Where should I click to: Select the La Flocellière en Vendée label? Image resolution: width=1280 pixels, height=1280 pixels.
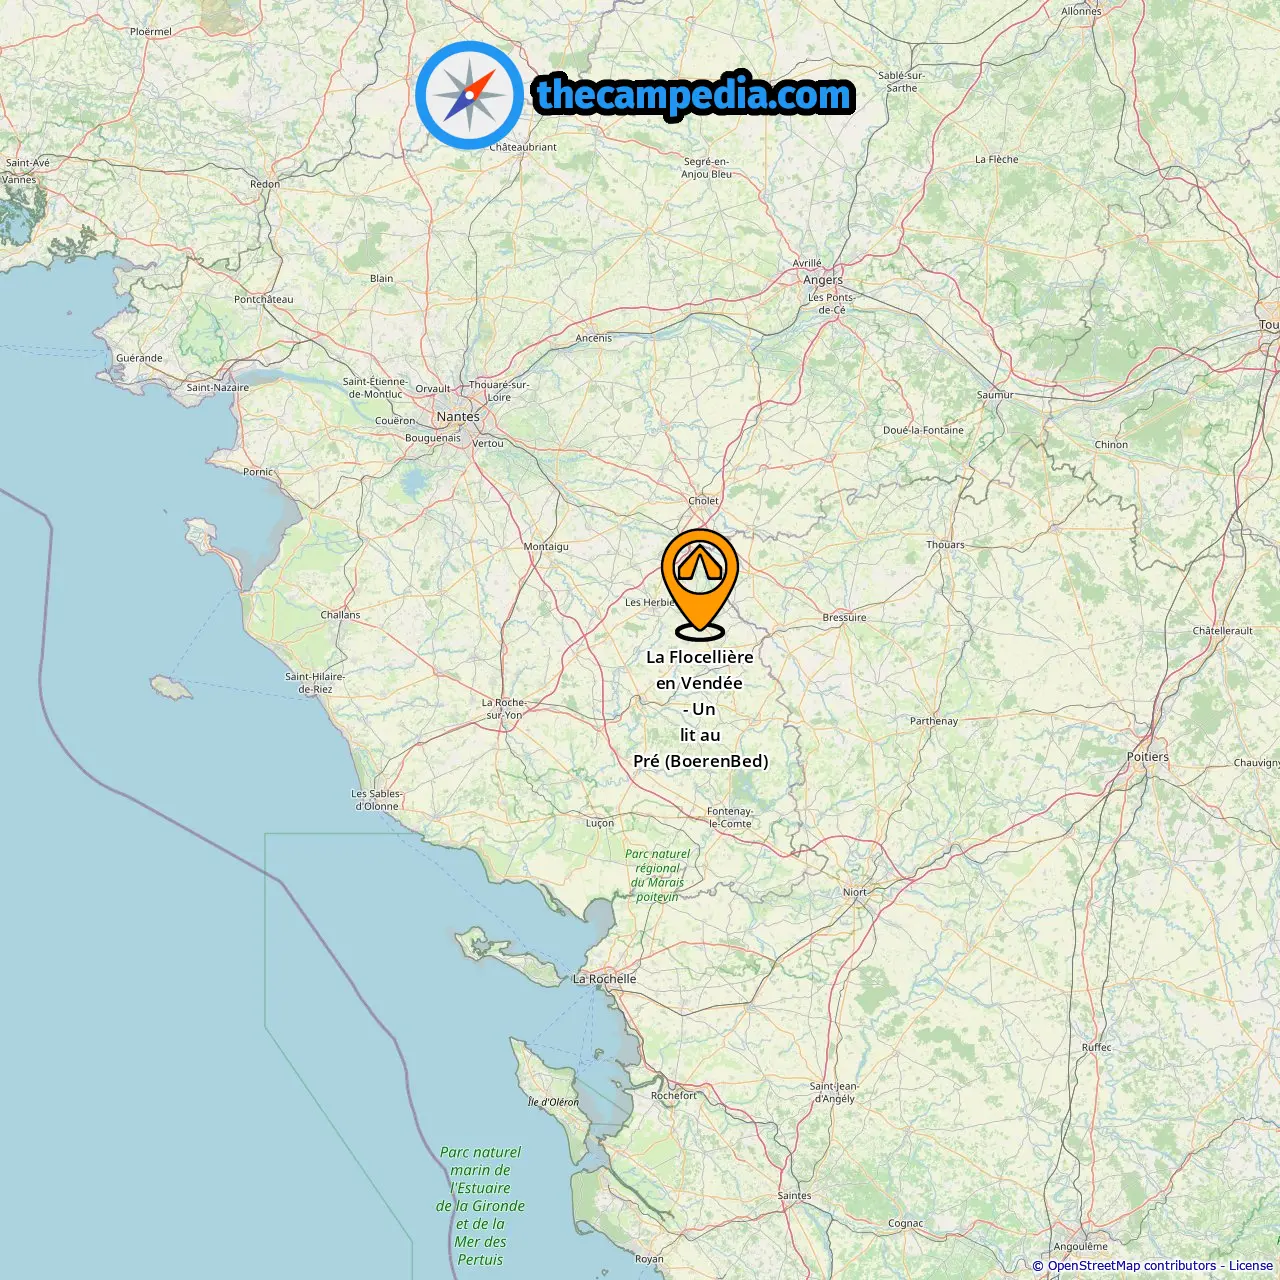[700, 709]
